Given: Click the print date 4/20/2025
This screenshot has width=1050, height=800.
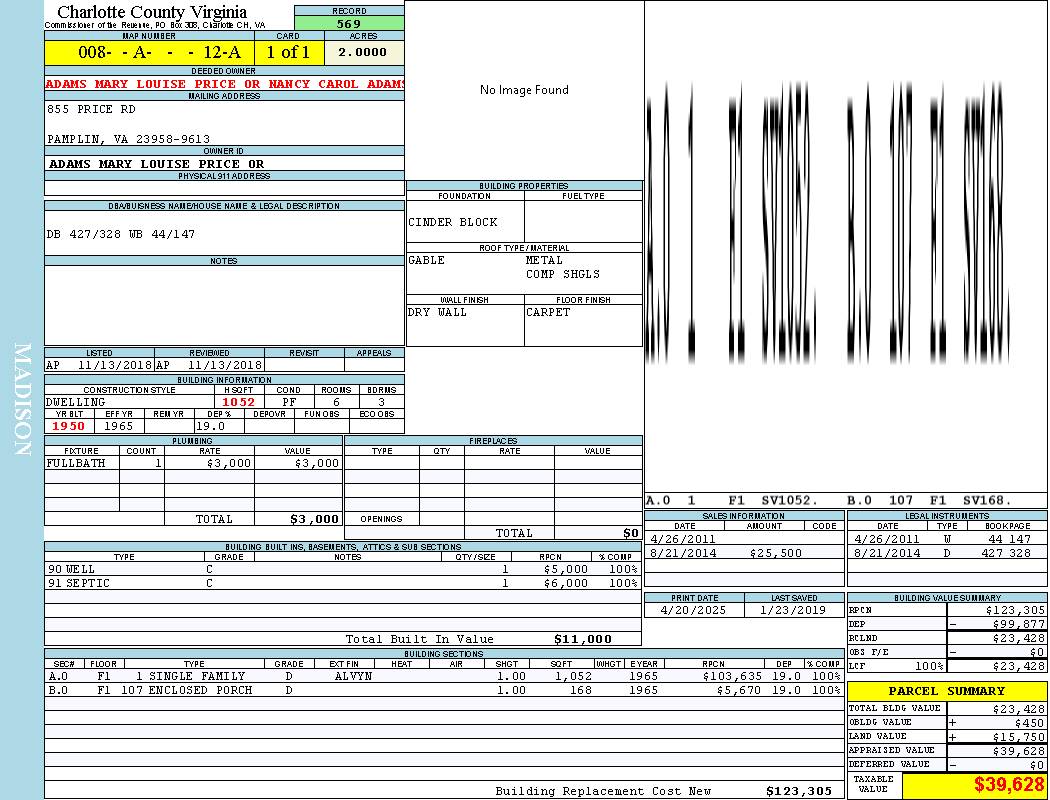Looking at the screenshot, I should (693, 611).
